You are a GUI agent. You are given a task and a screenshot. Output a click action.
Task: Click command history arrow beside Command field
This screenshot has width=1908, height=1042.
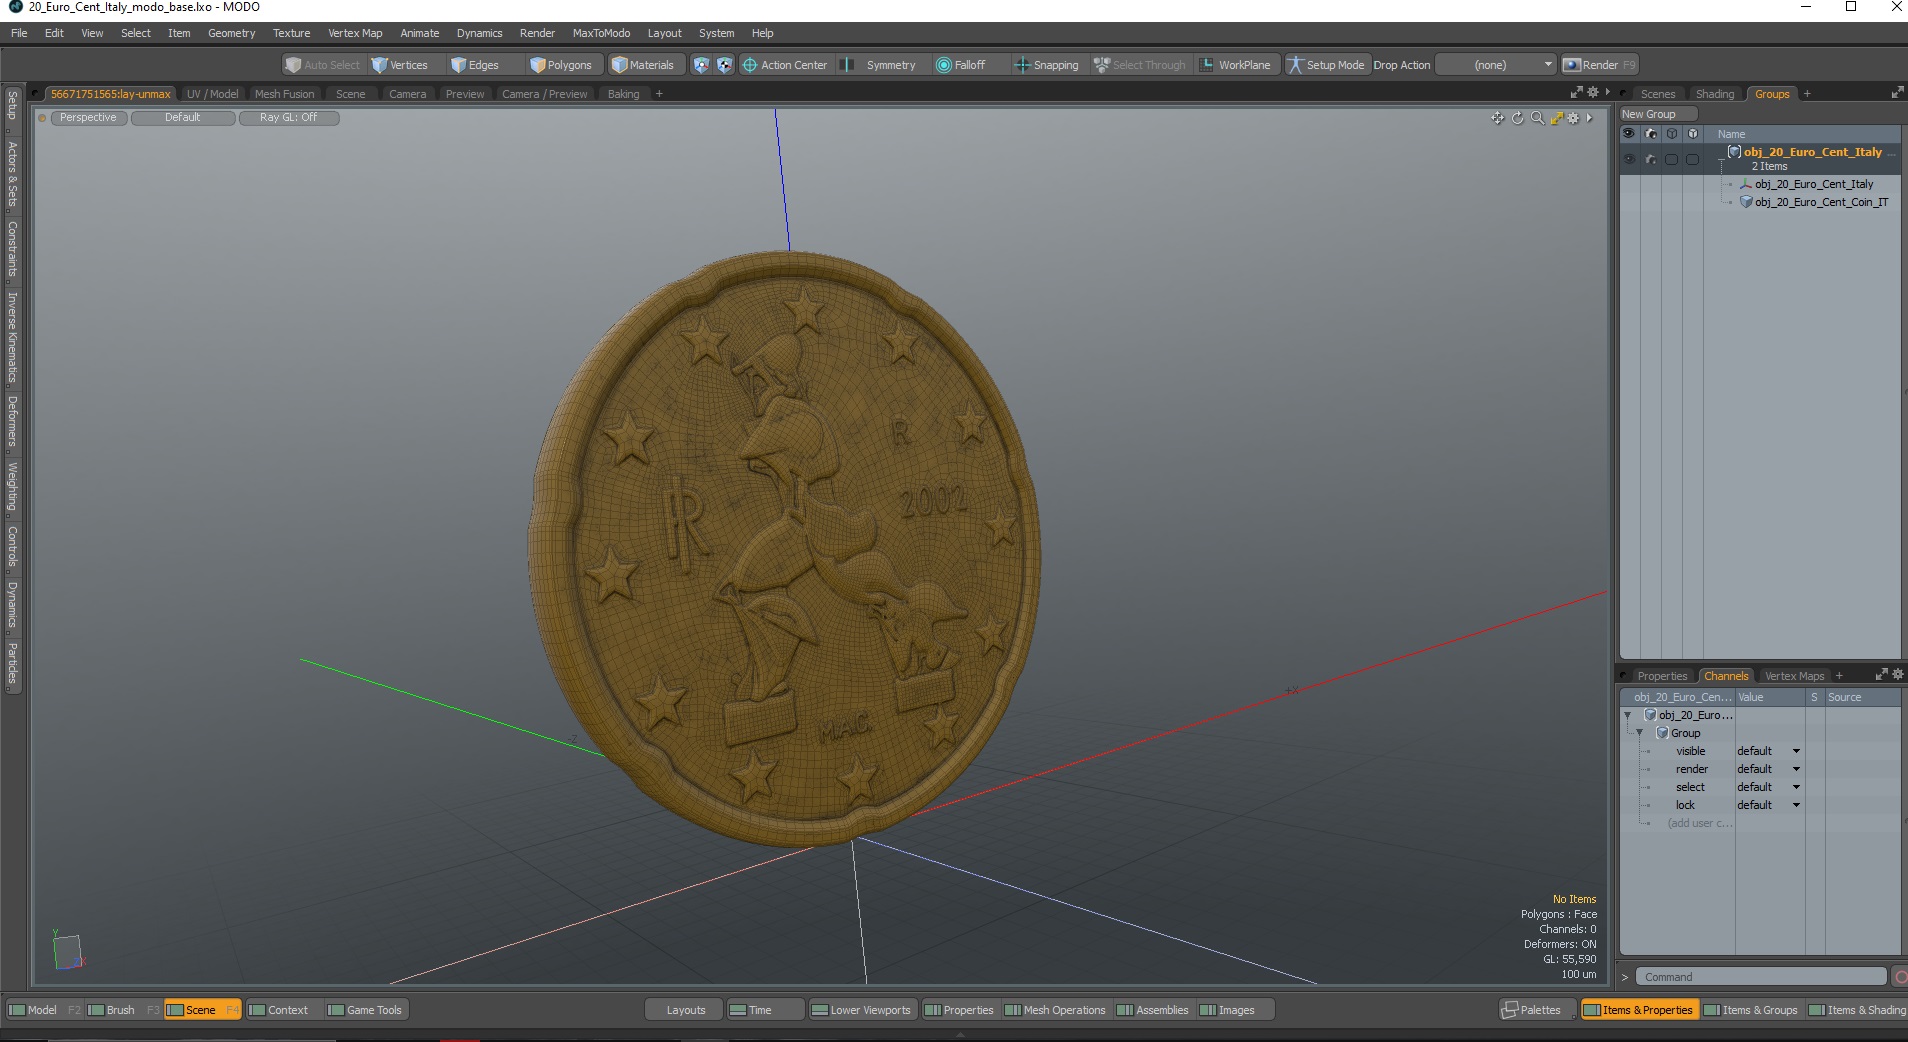point(1625,977)
